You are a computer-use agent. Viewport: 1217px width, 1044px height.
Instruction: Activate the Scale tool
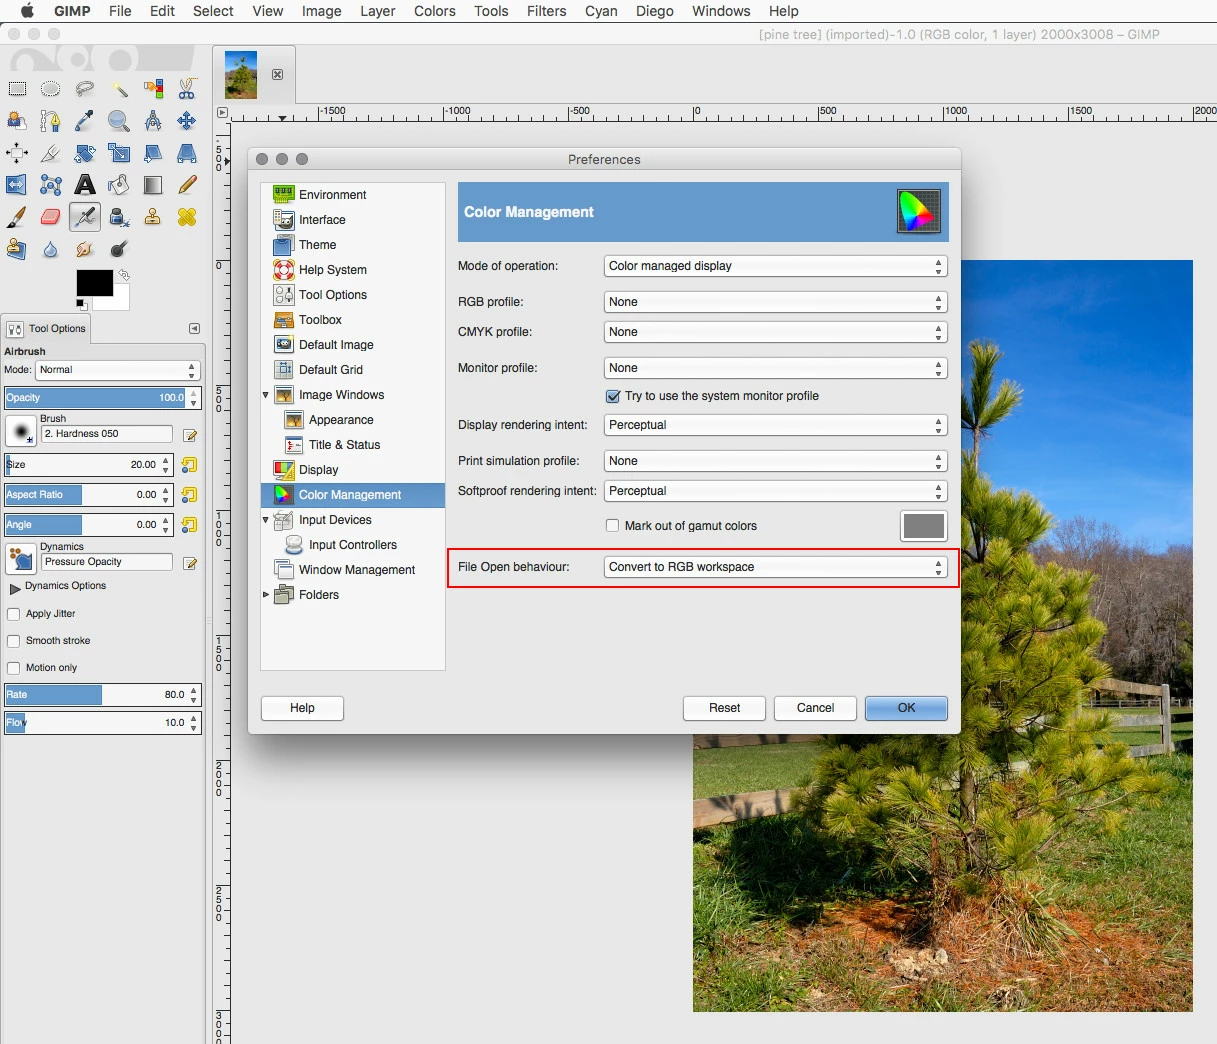(119, 153)
